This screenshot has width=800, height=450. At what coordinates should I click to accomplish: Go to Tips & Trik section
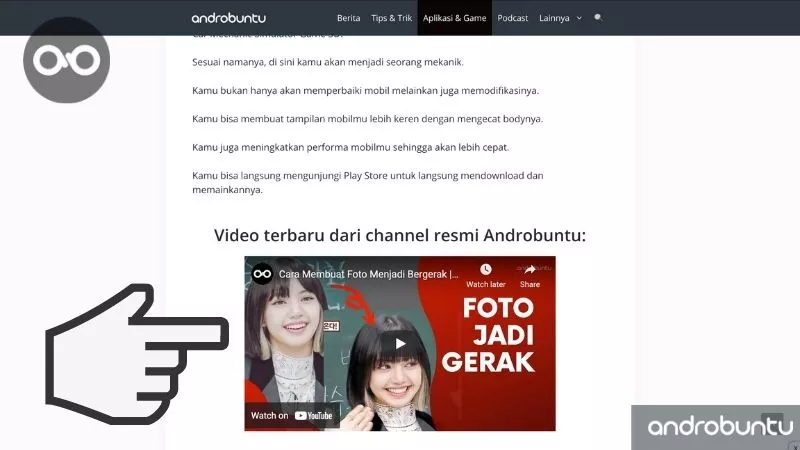391,18
